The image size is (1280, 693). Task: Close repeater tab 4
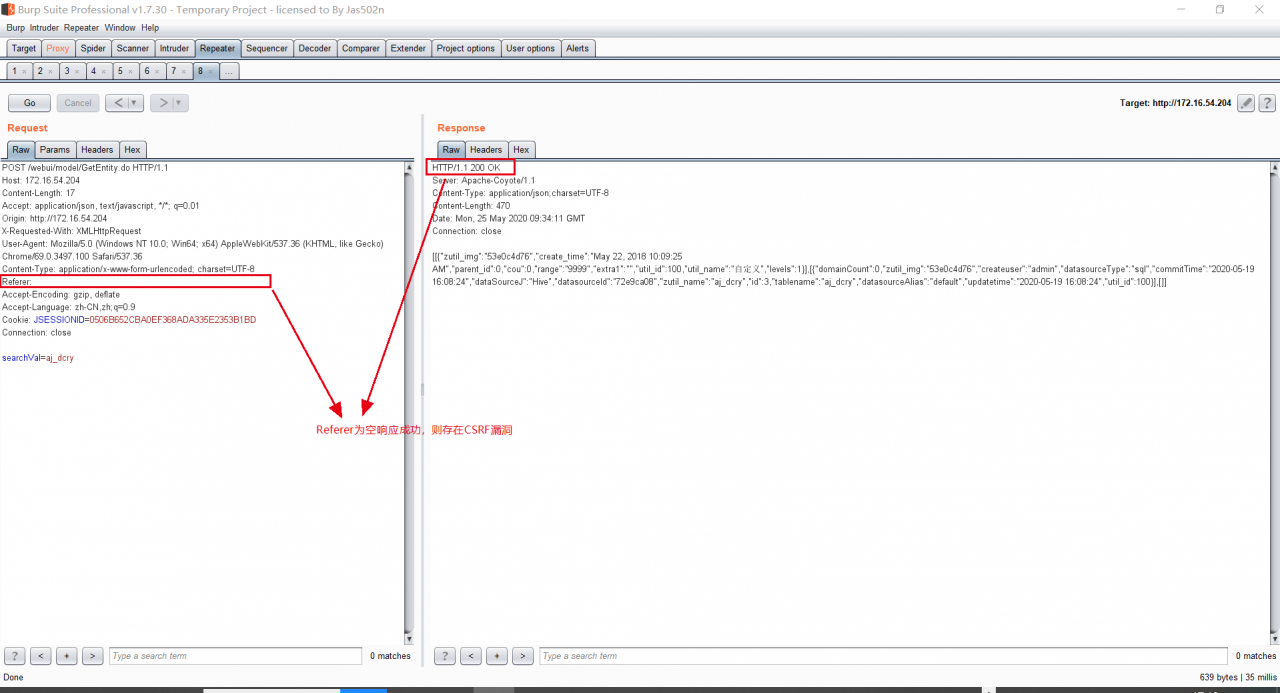pos(103,72)
